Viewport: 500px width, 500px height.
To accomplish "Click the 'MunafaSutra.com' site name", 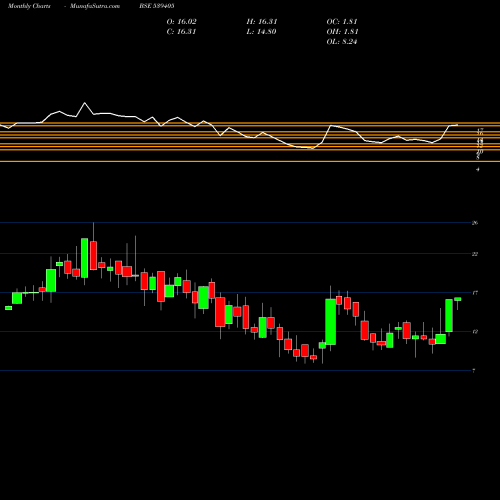I will pyautogui.click(x=95, y=6).
